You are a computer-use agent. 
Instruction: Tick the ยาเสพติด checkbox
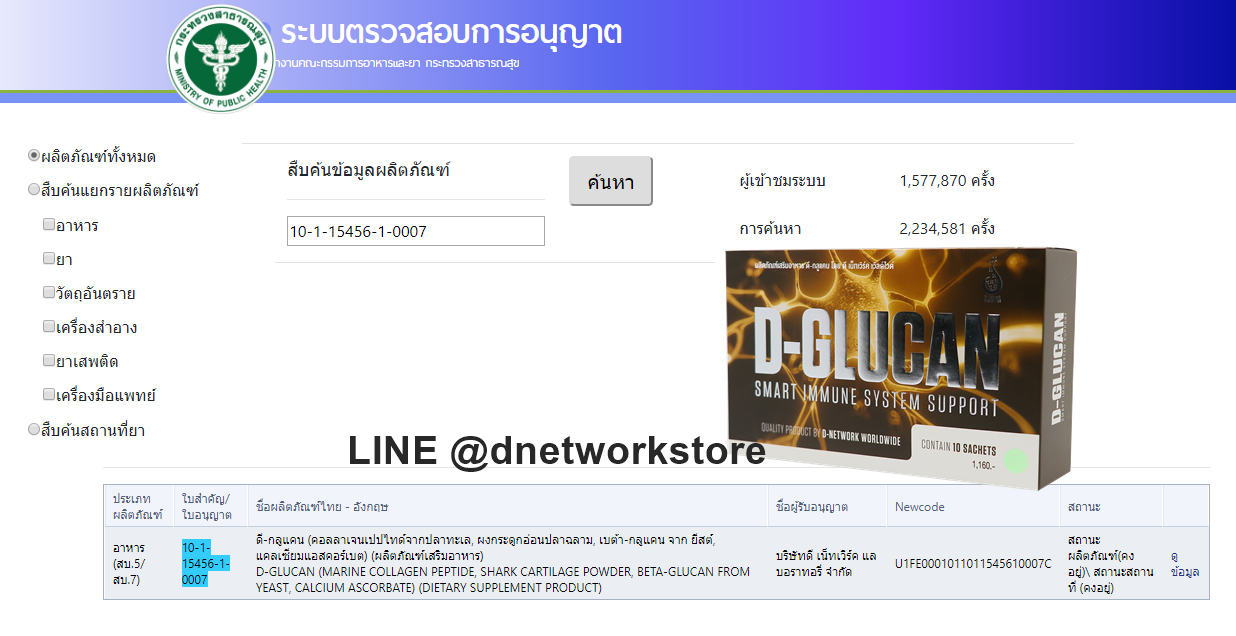(49, 361)
